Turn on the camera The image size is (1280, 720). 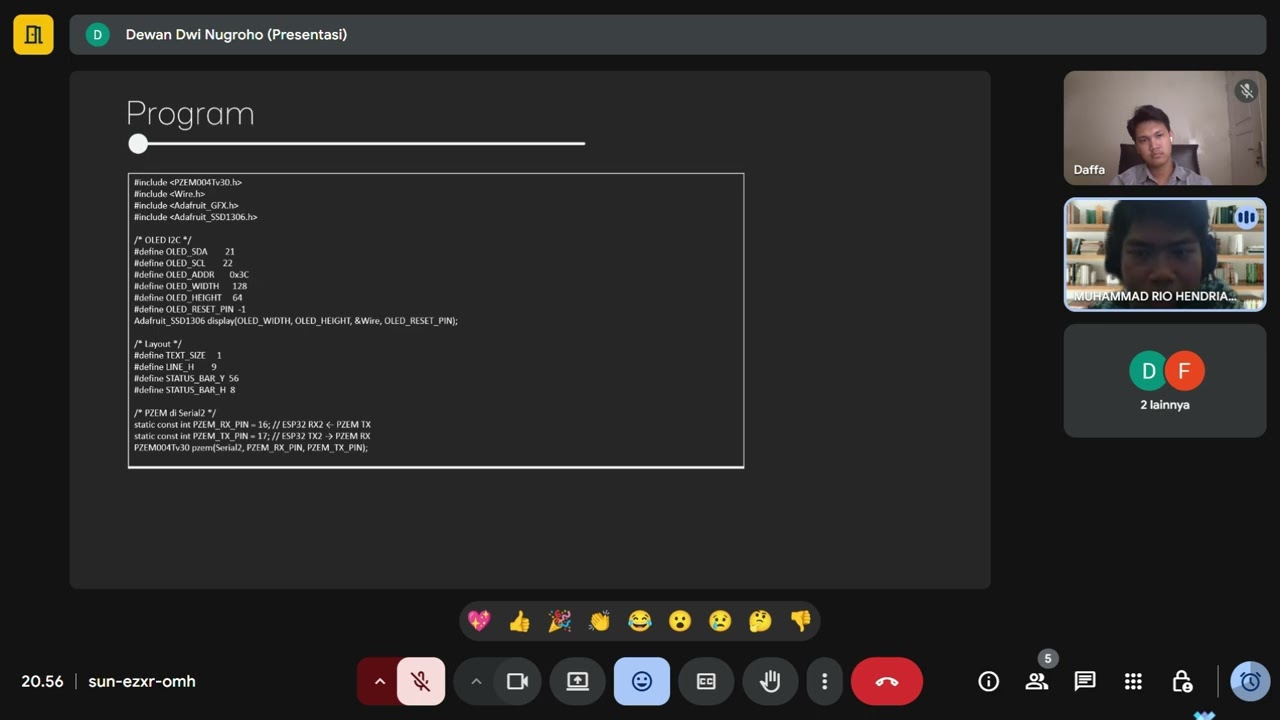point(517,681)
